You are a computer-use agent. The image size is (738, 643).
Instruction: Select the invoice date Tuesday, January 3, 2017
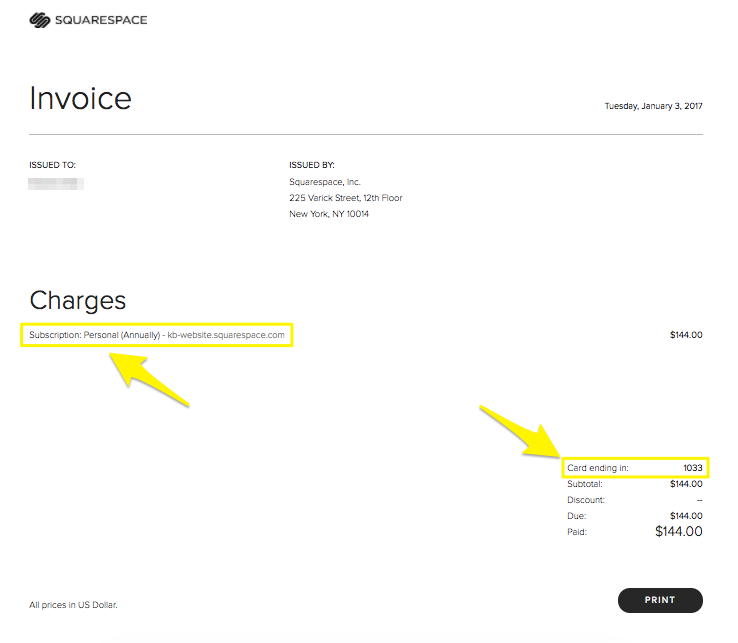[653, 106]
